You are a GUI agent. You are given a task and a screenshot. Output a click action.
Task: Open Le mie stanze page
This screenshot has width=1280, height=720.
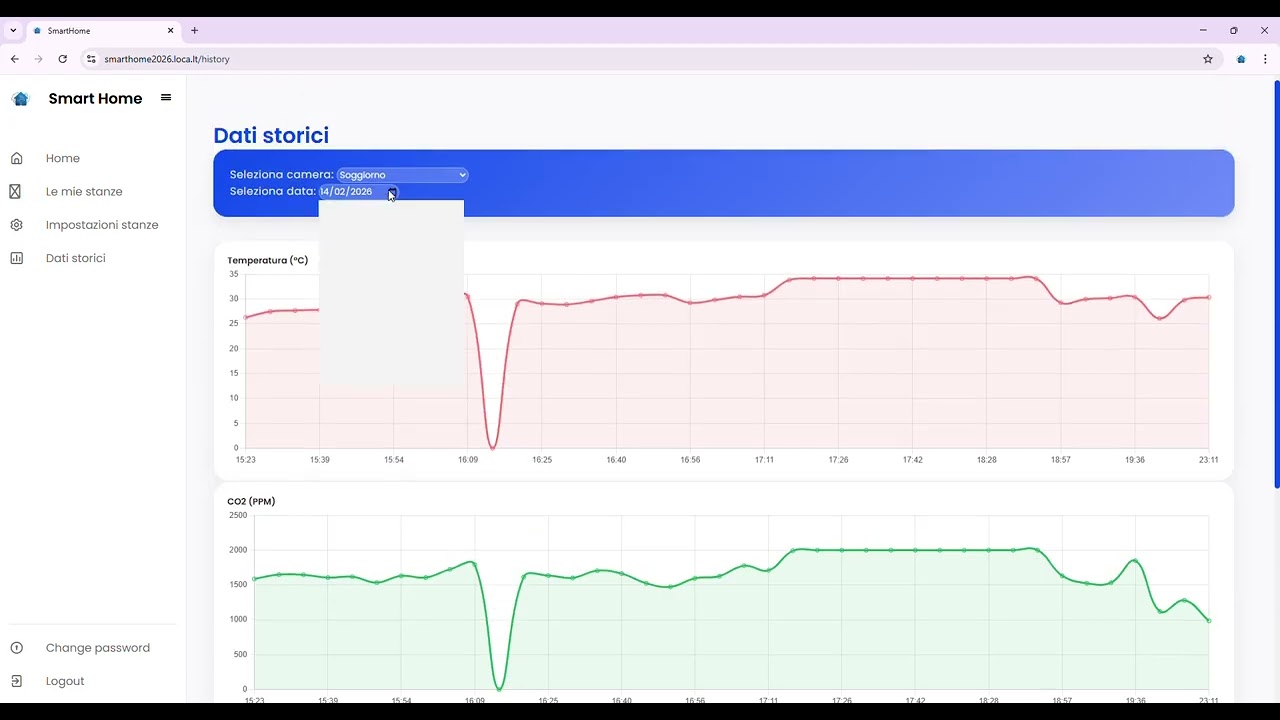coord(84,191)
